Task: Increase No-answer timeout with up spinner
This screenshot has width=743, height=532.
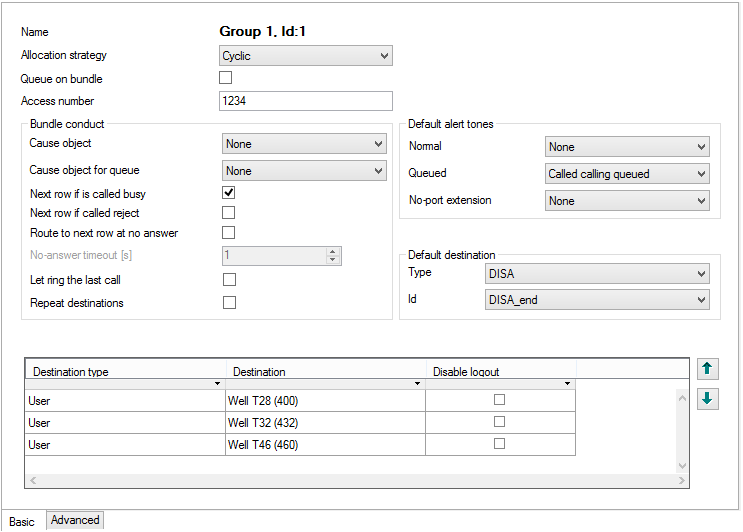Action: click(x=333, y=252)
